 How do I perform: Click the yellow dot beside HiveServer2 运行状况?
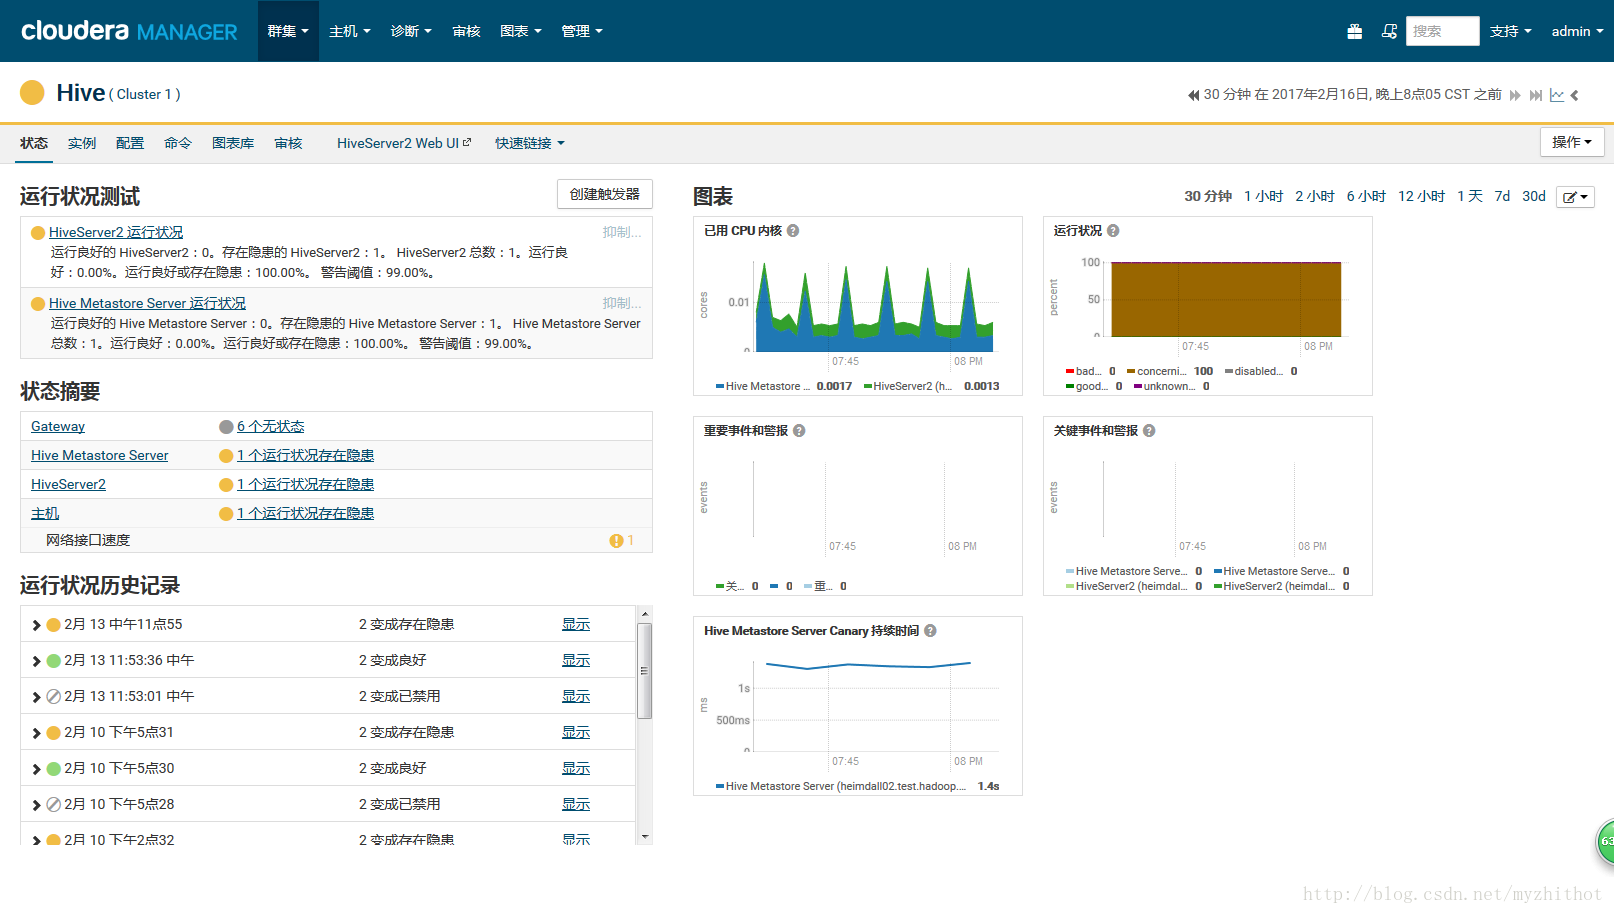click(38, 233)
